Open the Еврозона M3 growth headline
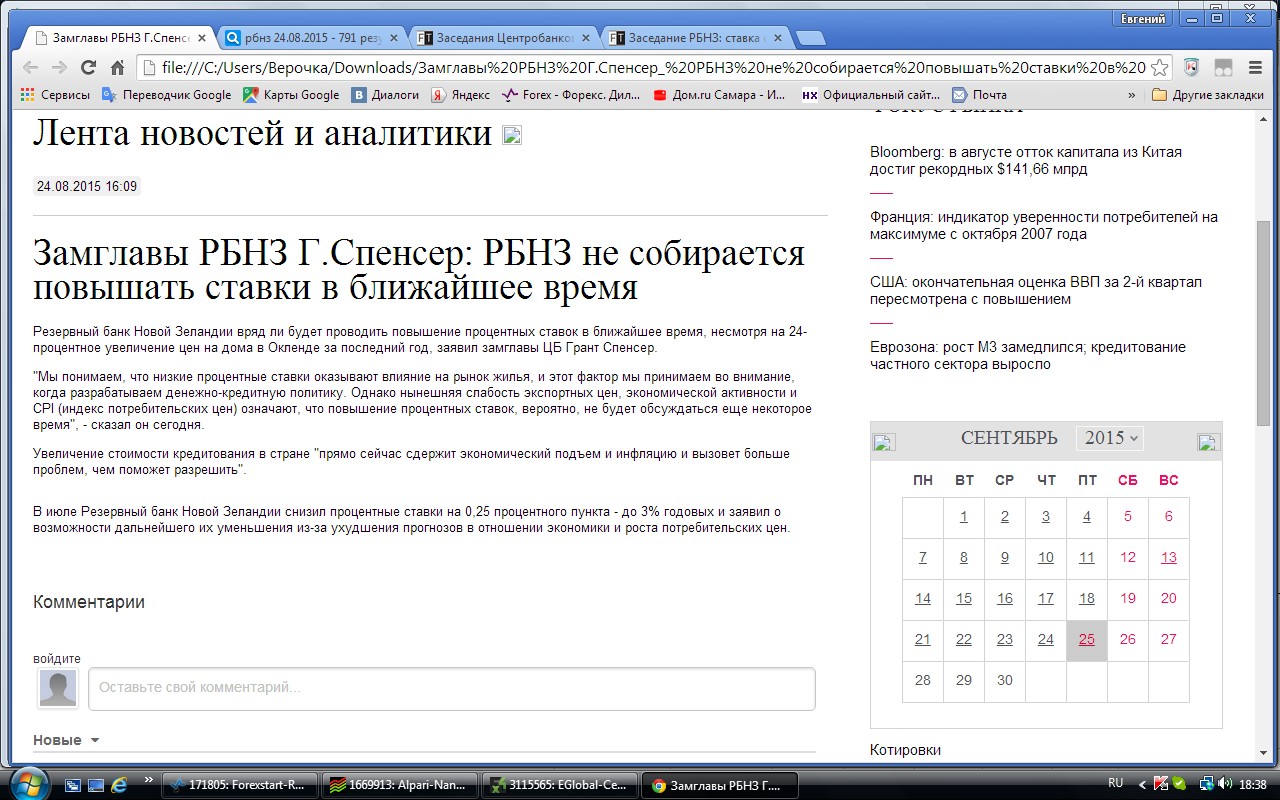Screen dimensions: 1280x800 (1028, 356)
